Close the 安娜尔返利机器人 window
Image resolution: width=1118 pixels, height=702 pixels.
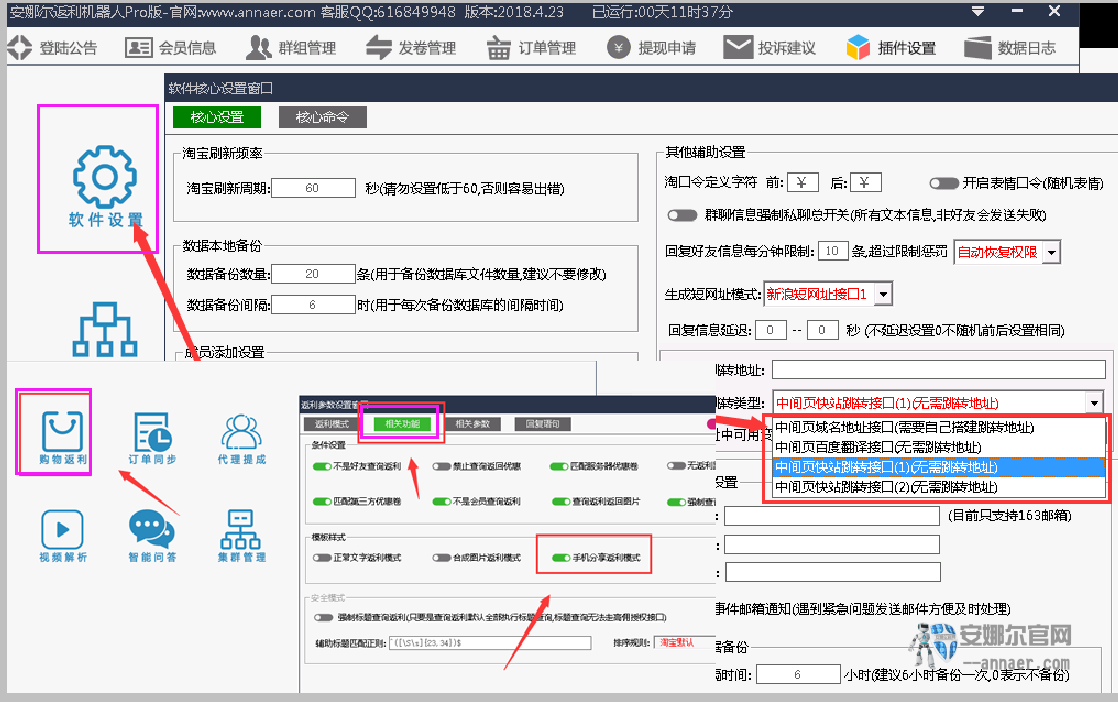tap(1055, 11)
